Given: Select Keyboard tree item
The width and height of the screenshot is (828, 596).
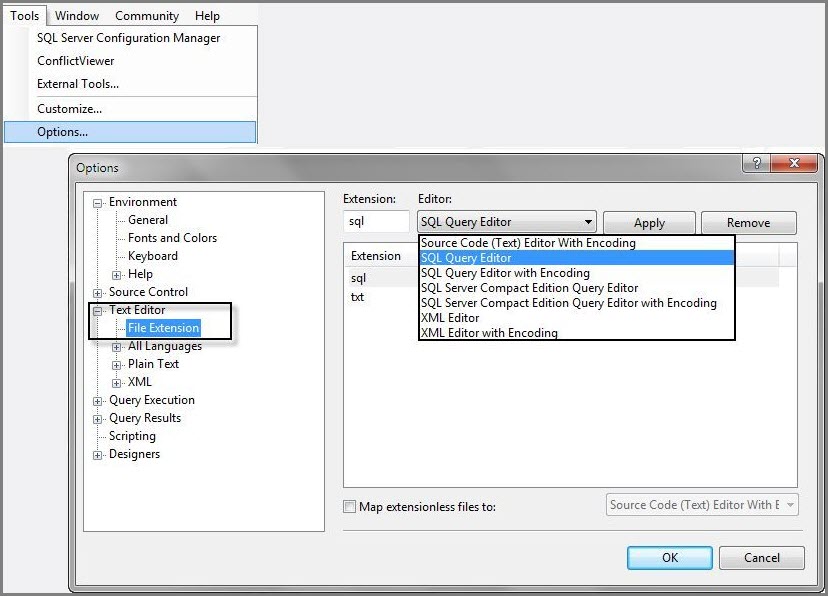Looking at the screenshot, I should [x=153, y=256].
